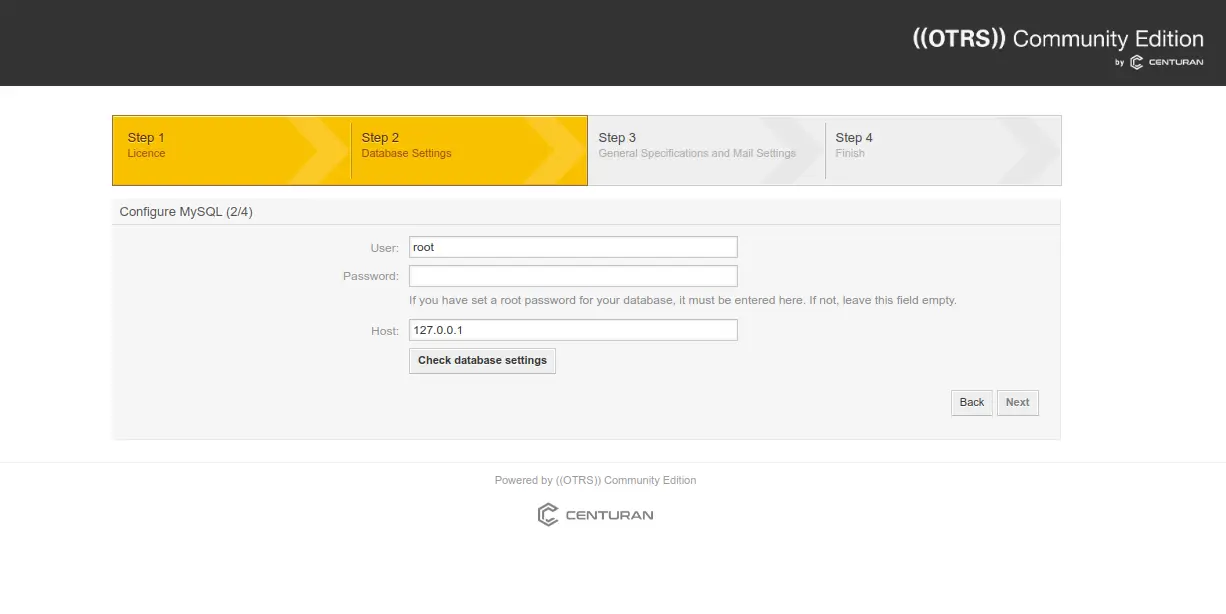The width and height of the screenshot is (1226, 614).
Task: Click the 'Password:' field label
Action: click(371, 276)
